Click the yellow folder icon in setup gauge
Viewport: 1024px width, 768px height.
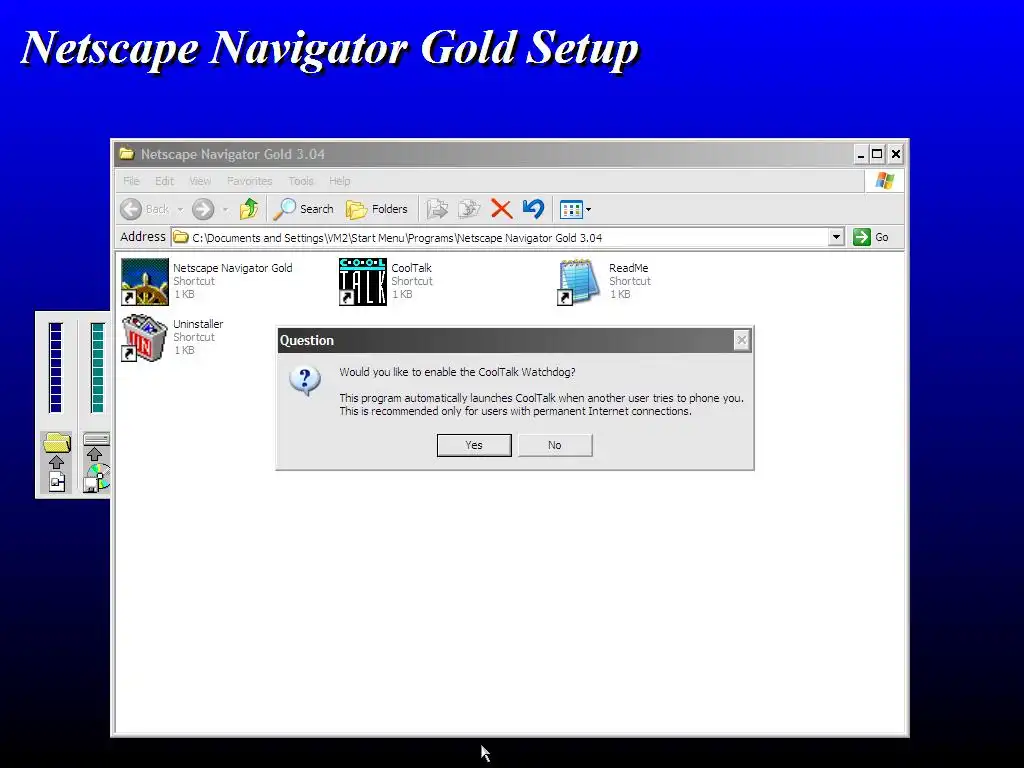pyautogui.click(x=57, y=443)
